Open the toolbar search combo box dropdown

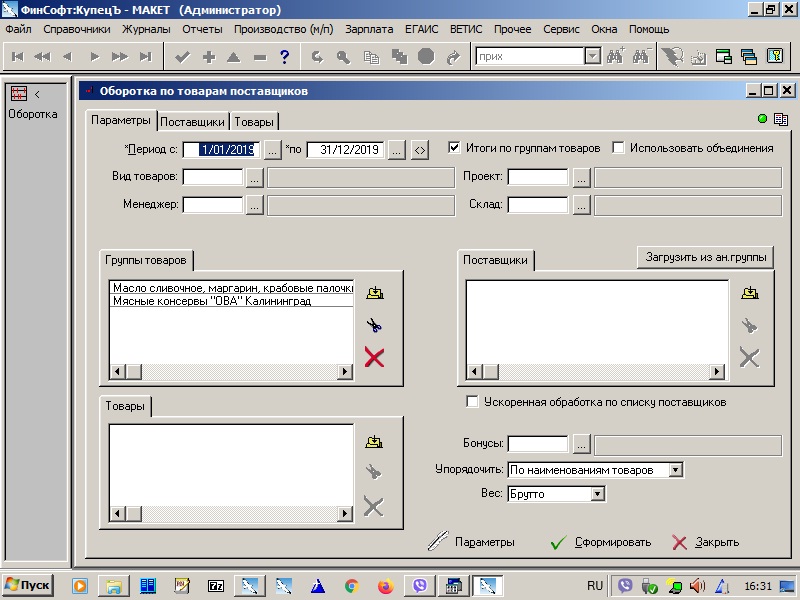pos(592,57)
